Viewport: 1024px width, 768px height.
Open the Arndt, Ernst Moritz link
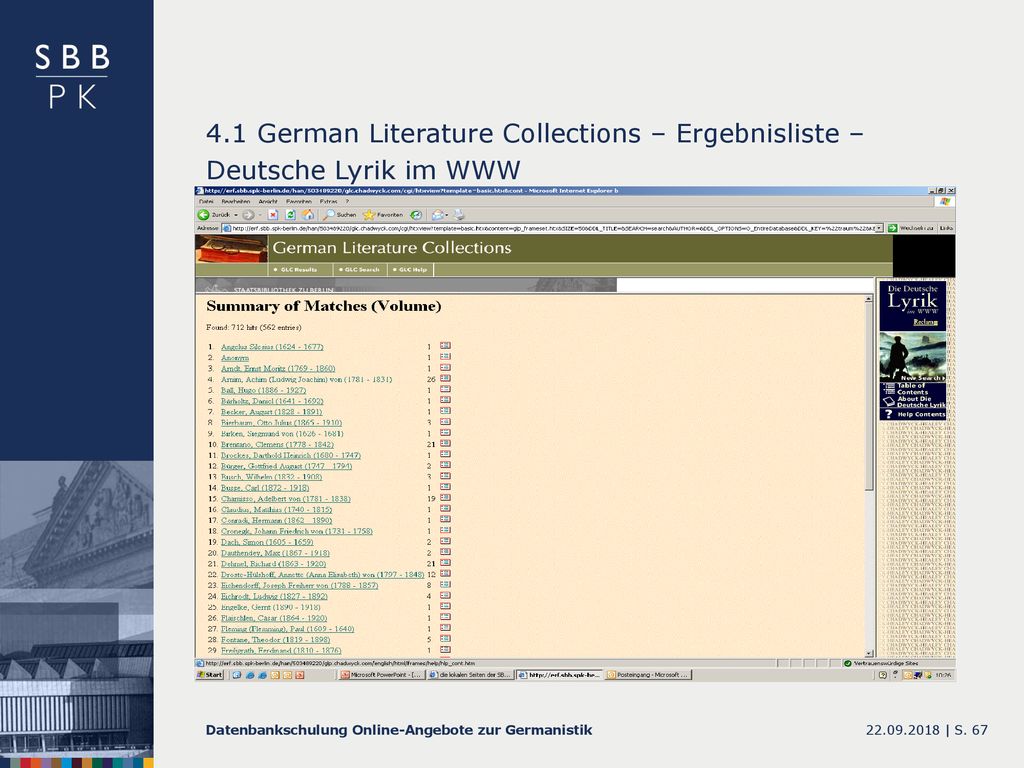(x=278, y=368)
